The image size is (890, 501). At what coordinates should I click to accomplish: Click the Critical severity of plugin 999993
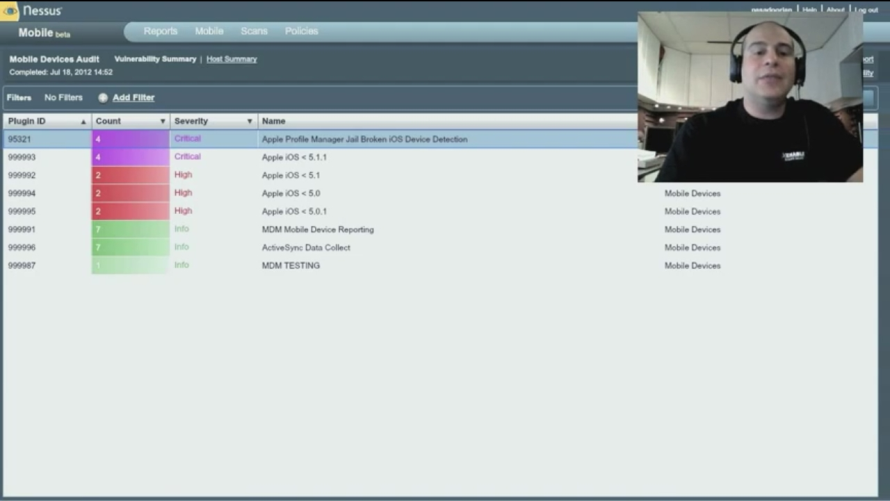tap(187, 157)
